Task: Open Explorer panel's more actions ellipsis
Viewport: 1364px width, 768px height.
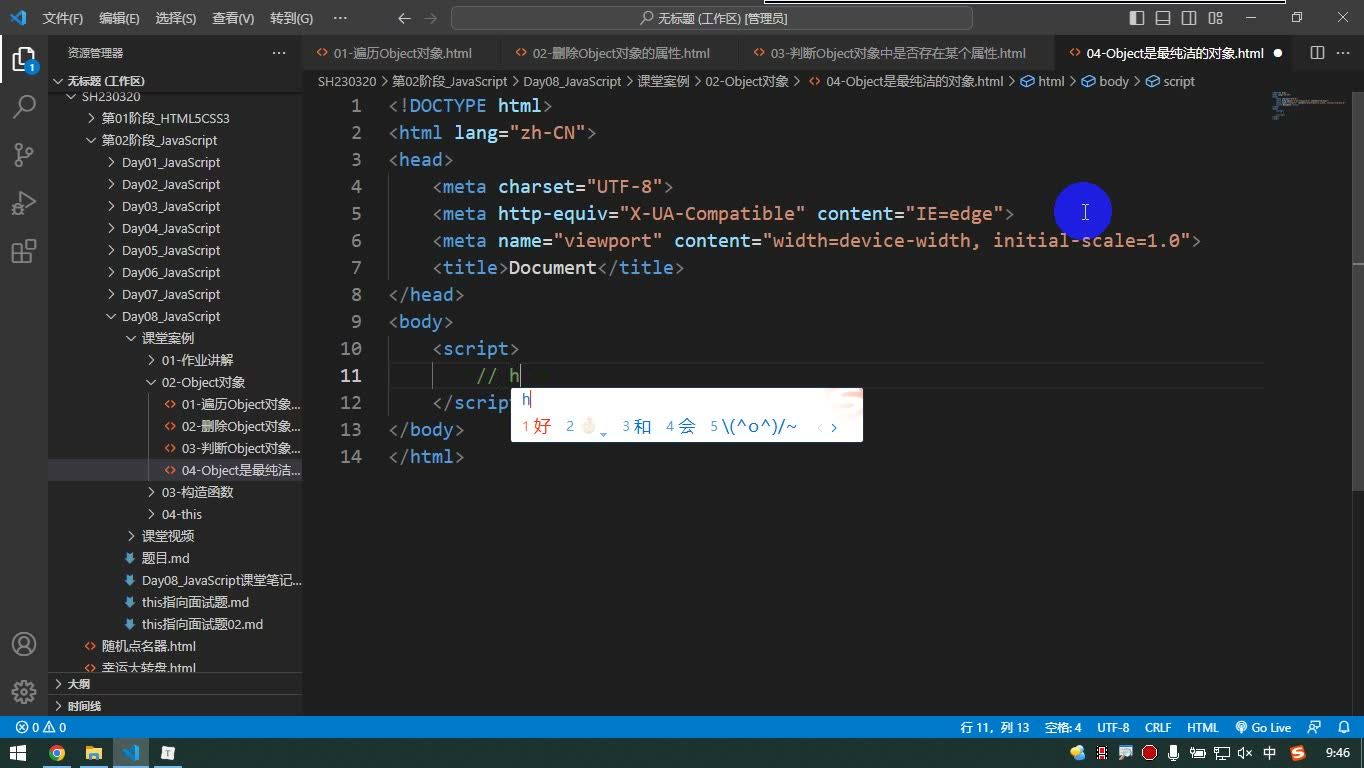Action: 279,53
